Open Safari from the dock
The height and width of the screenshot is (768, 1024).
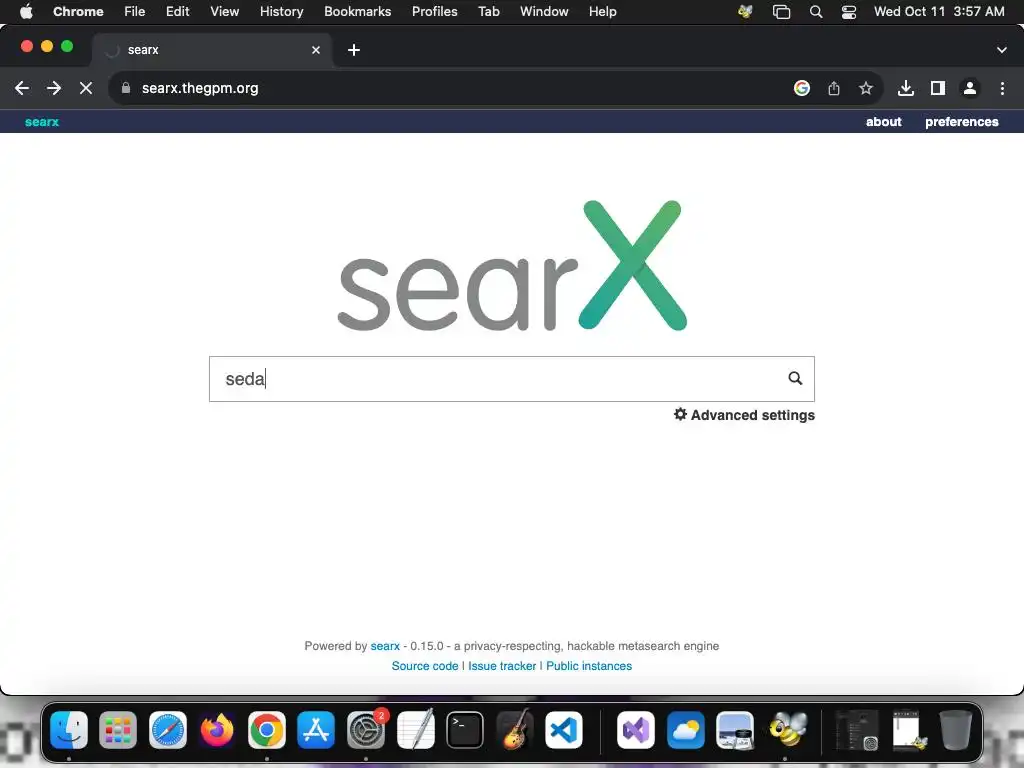click(168, 730)
